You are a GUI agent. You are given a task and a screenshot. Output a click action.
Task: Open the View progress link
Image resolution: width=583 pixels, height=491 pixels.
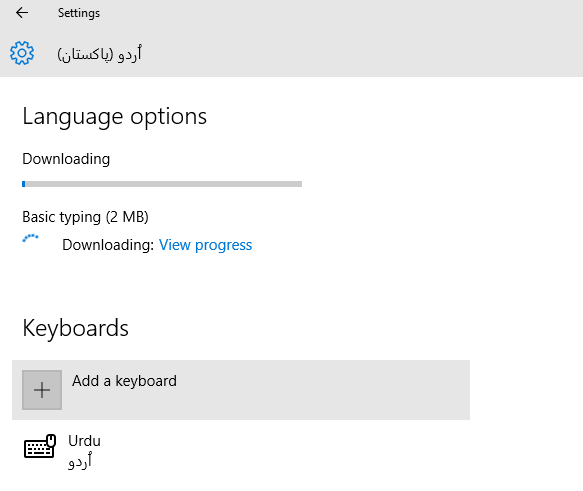pos(205,245)
